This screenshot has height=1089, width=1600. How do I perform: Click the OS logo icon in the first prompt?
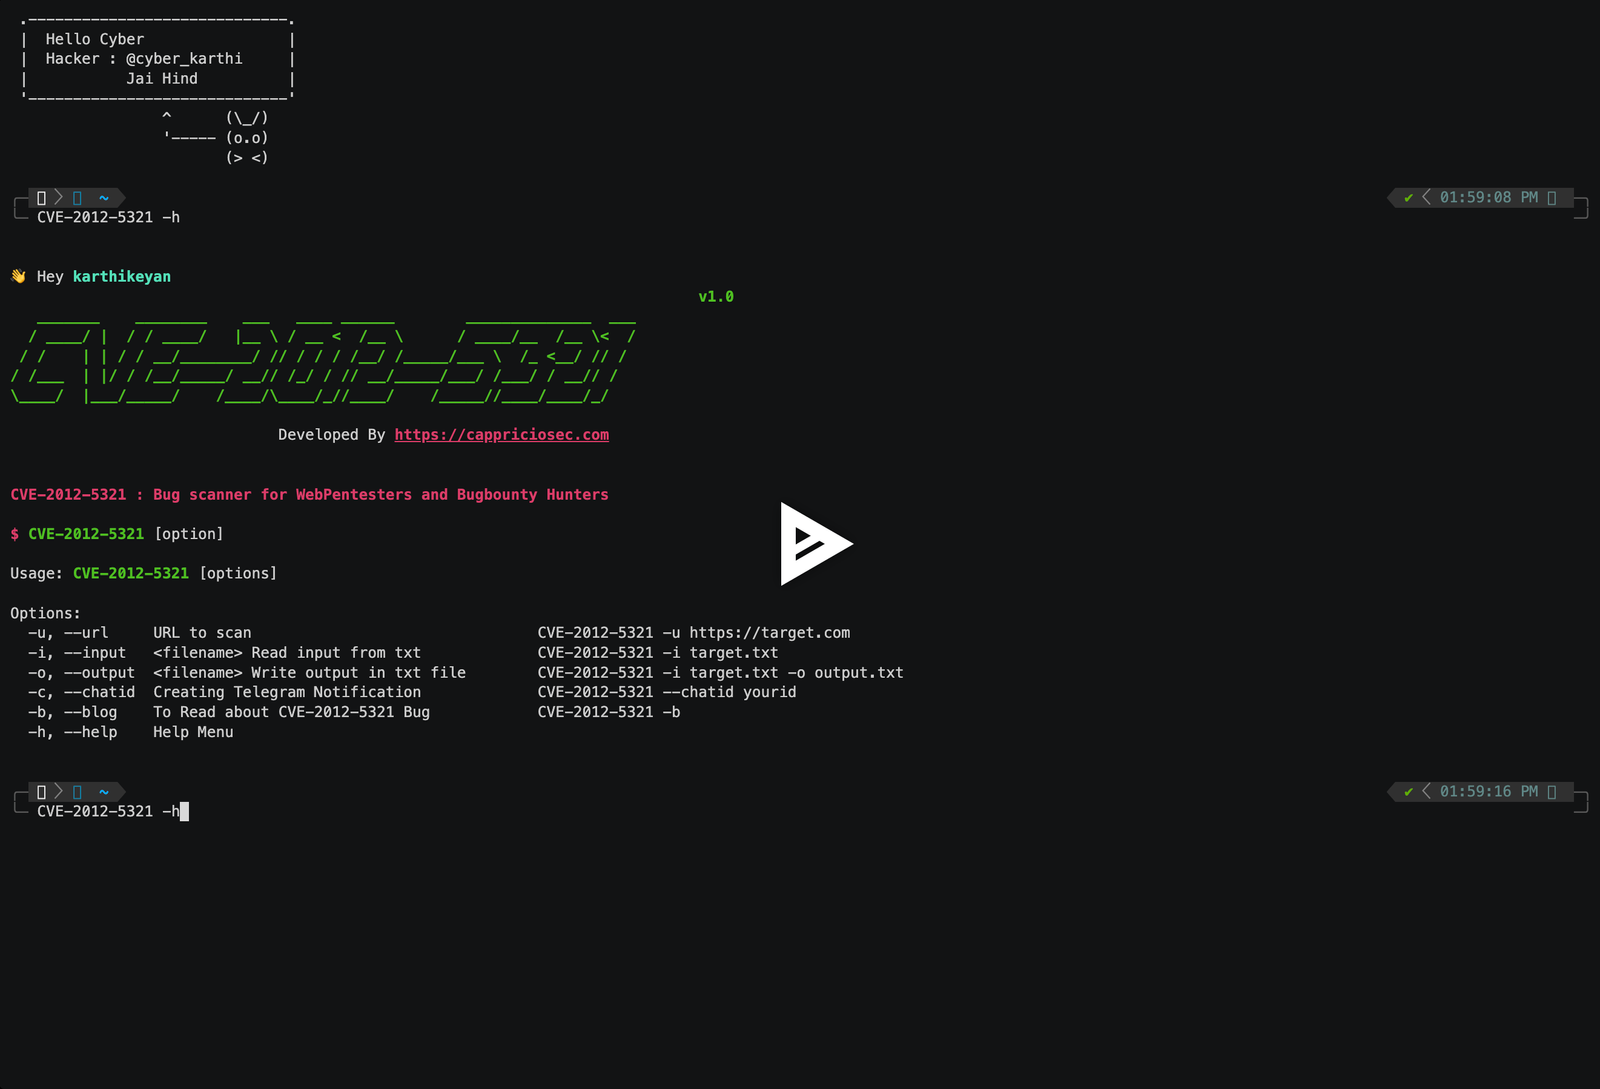(41, 197)
